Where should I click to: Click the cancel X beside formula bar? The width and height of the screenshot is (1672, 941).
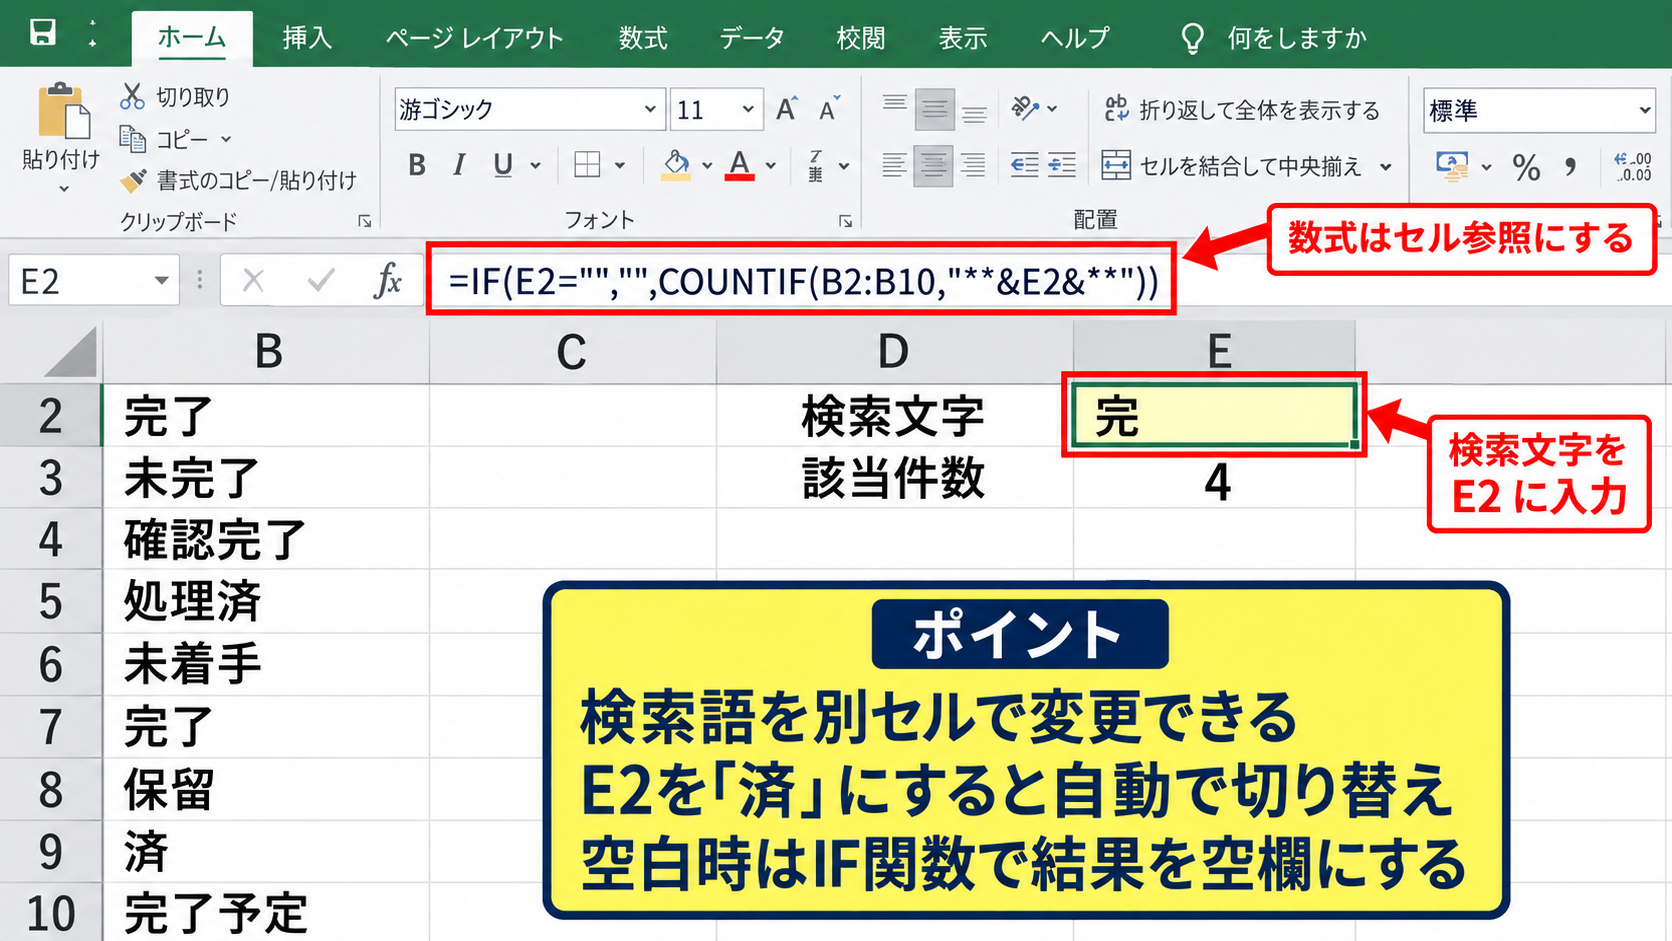tap(253, 281)
